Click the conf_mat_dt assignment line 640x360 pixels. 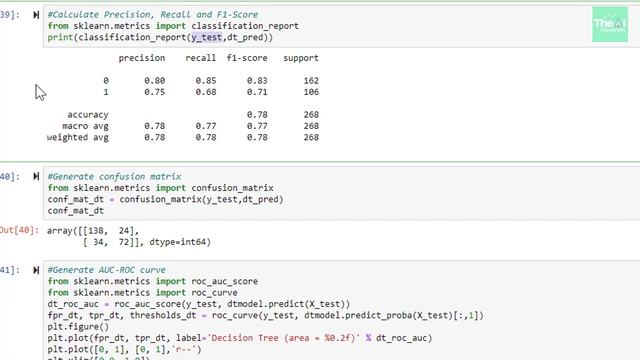click(x=165, y=200)
